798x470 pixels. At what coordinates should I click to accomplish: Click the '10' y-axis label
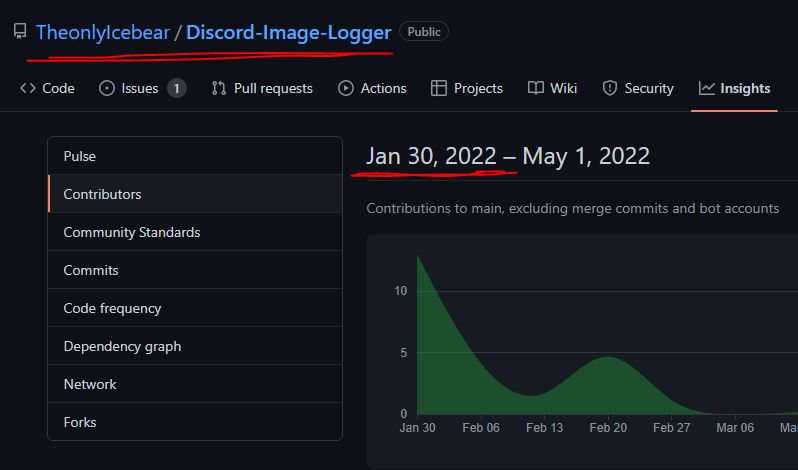pyautogui.click(x=401, y=291)
